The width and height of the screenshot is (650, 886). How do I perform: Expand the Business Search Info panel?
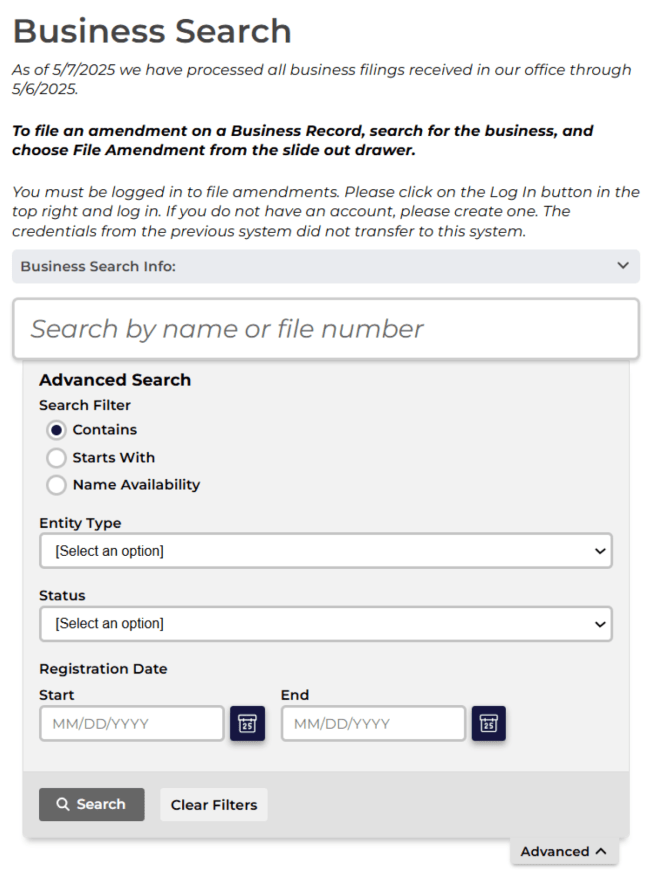click(326, 266)
